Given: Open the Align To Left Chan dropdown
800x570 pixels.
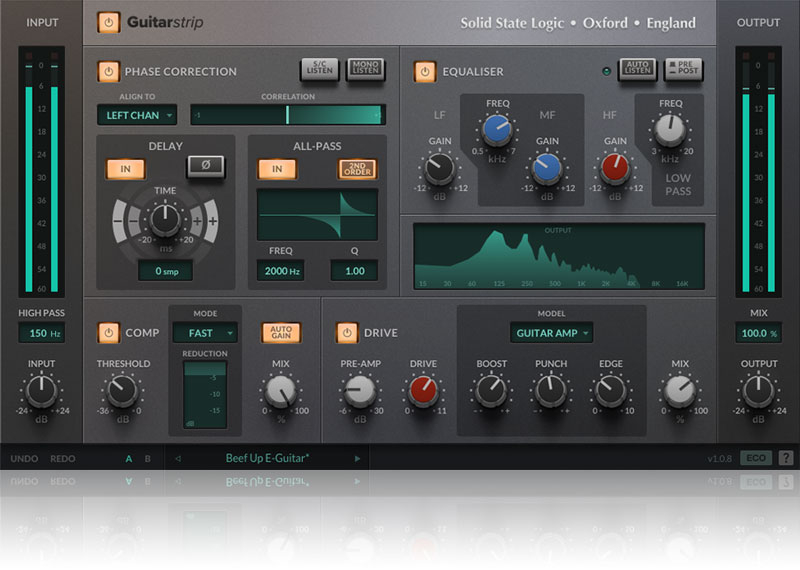Looking at the screenshot, I should (137, 115).
